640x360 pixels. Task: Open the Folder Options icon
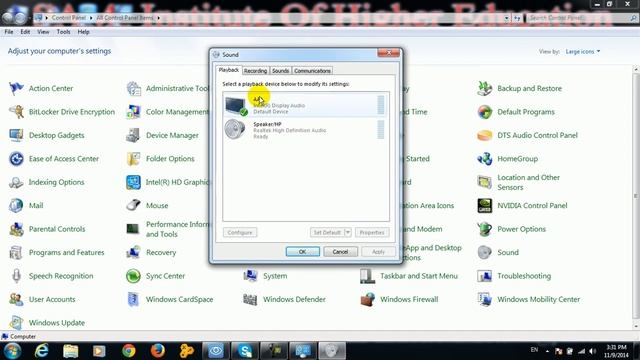pos(133,159)
